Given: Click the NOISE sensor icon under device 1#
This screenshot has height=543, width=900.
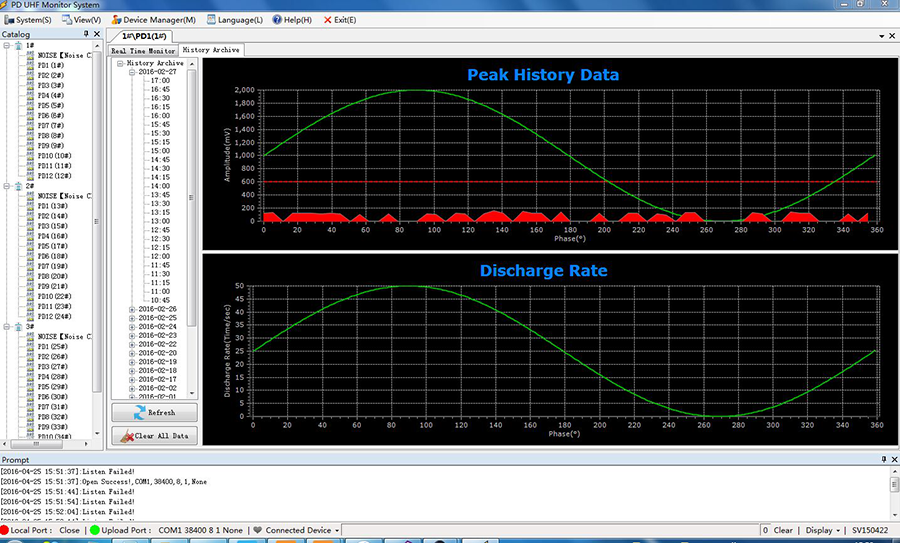Looking at the screenshot, I should tap(29, 55).
